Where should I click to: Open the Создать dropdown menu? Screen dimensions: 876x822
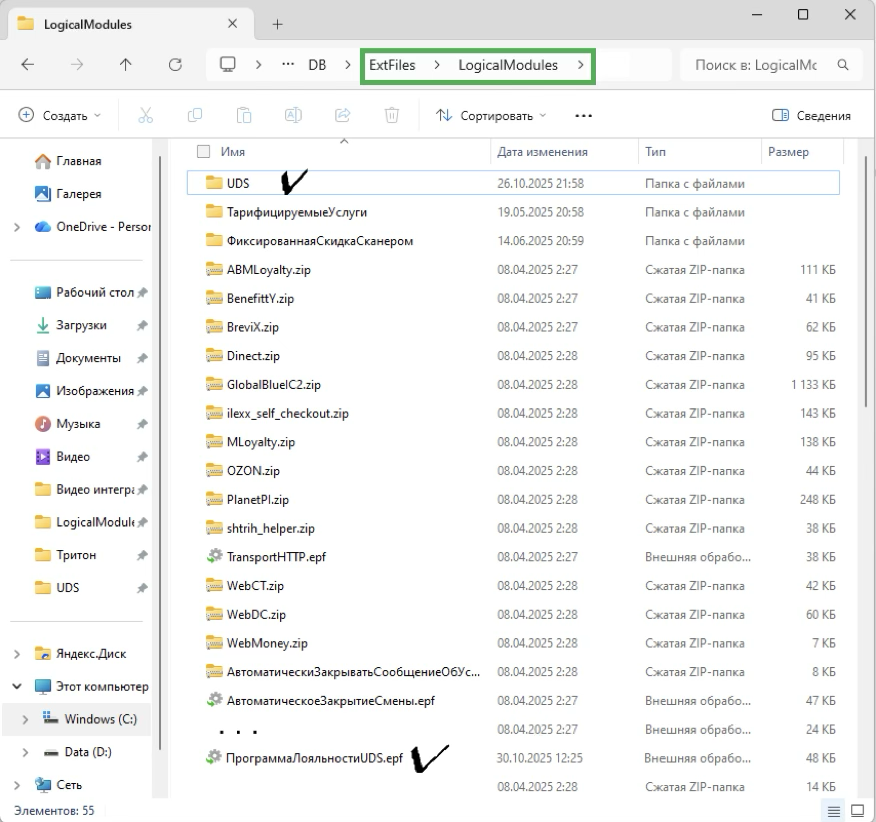(x=60, y=116)
